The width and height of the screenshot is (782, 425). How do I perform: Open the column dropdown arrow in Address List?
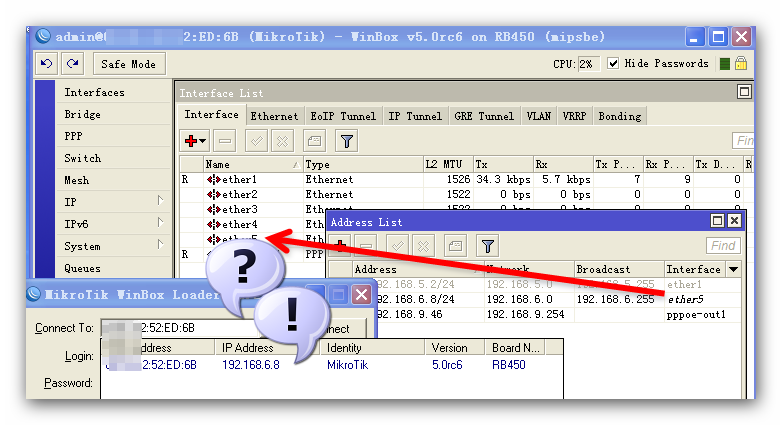click(x=733, y=269)
